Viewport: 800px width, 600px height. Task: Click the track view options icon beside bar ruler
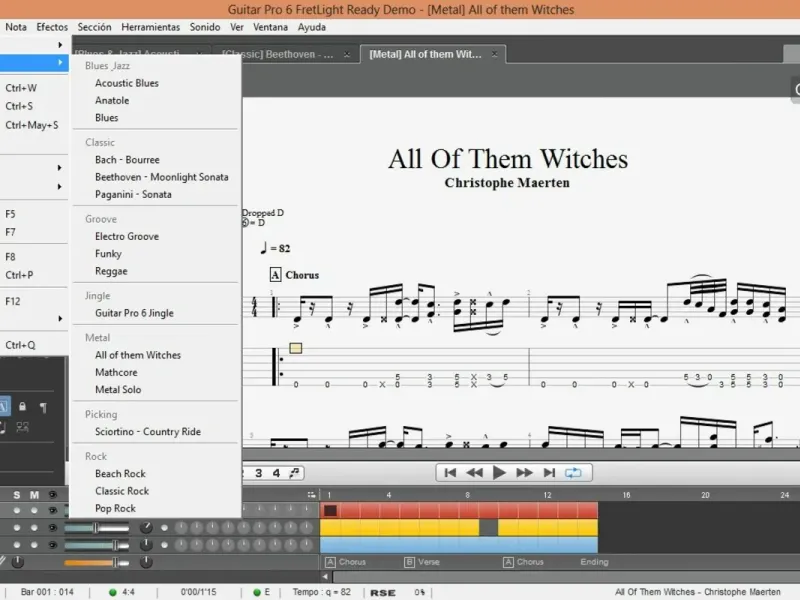click(311, 495)
